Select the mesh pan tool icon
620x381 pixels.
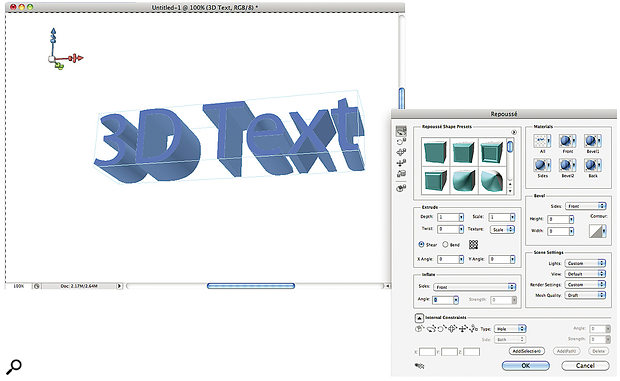[401, 152]
